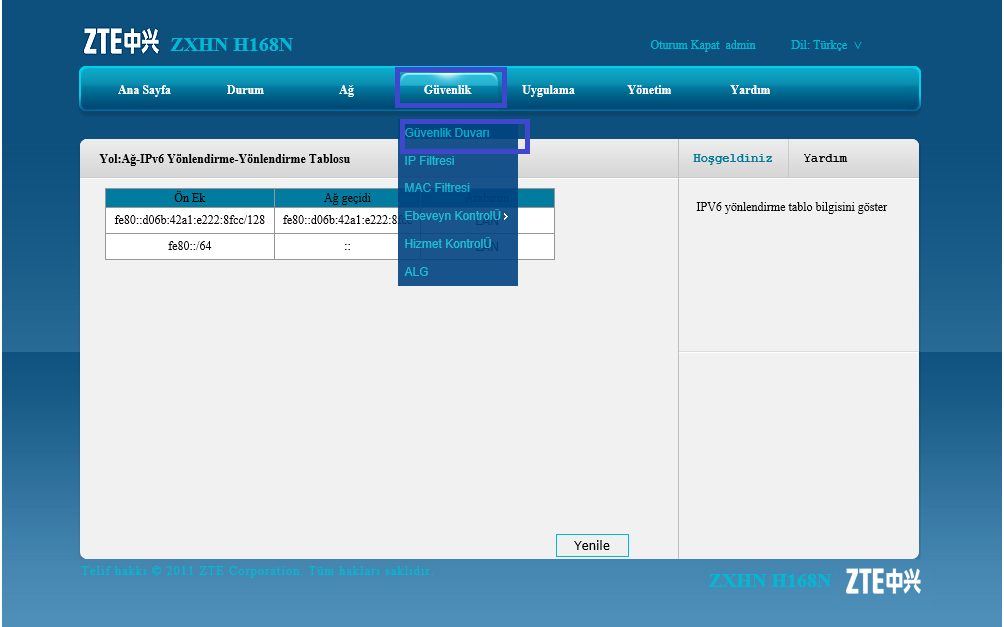Click the Yol breadcrumb path text
The height and width of the screenshot is (627, 1004).
tap(225, 159)
